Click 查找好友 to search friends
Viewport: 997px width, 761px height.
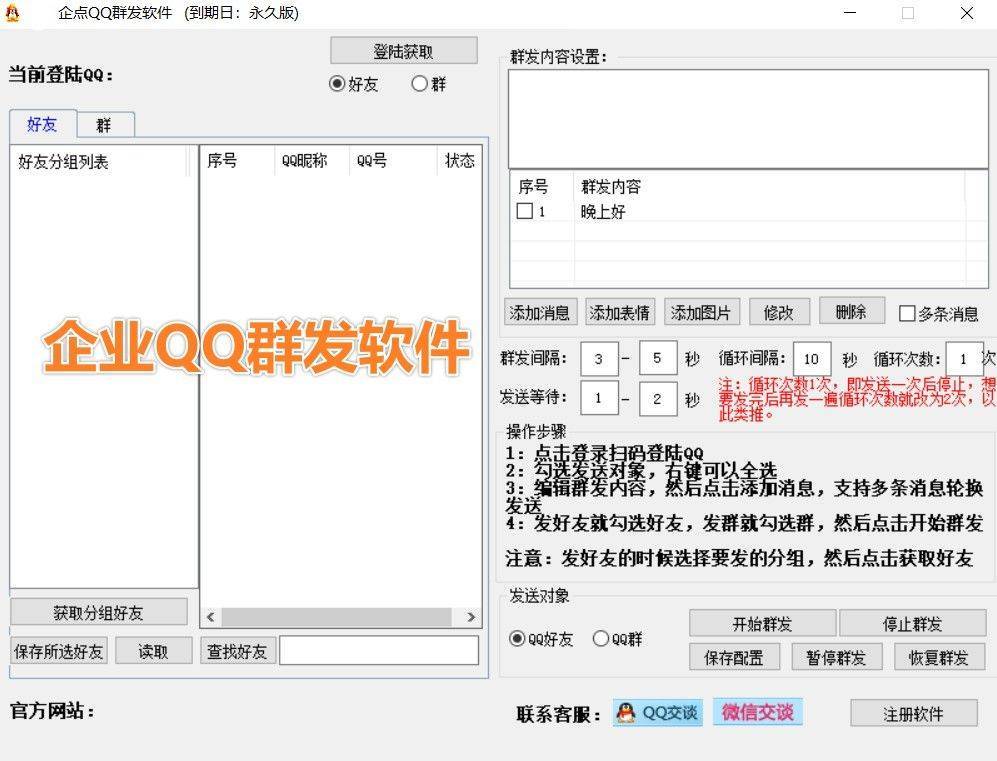237,650
